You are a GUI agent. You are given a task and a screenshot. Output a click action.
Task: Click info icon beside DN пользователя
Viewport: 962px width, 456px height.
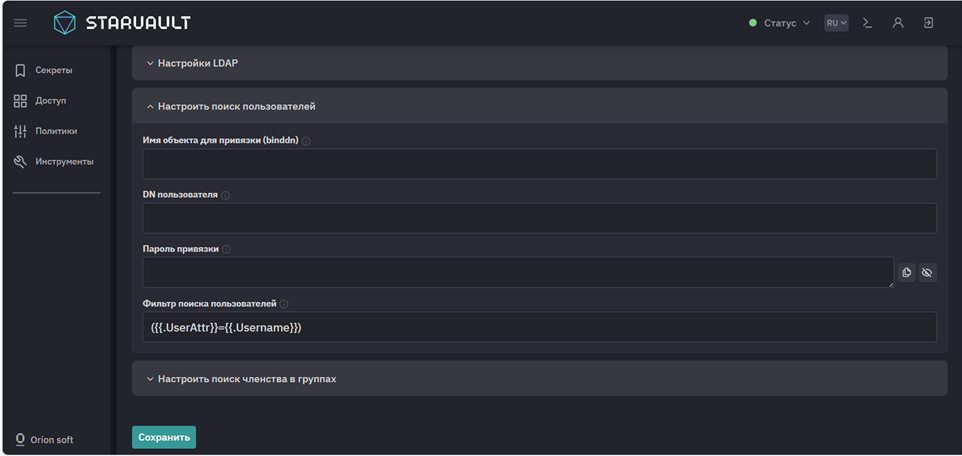[225, 195]
